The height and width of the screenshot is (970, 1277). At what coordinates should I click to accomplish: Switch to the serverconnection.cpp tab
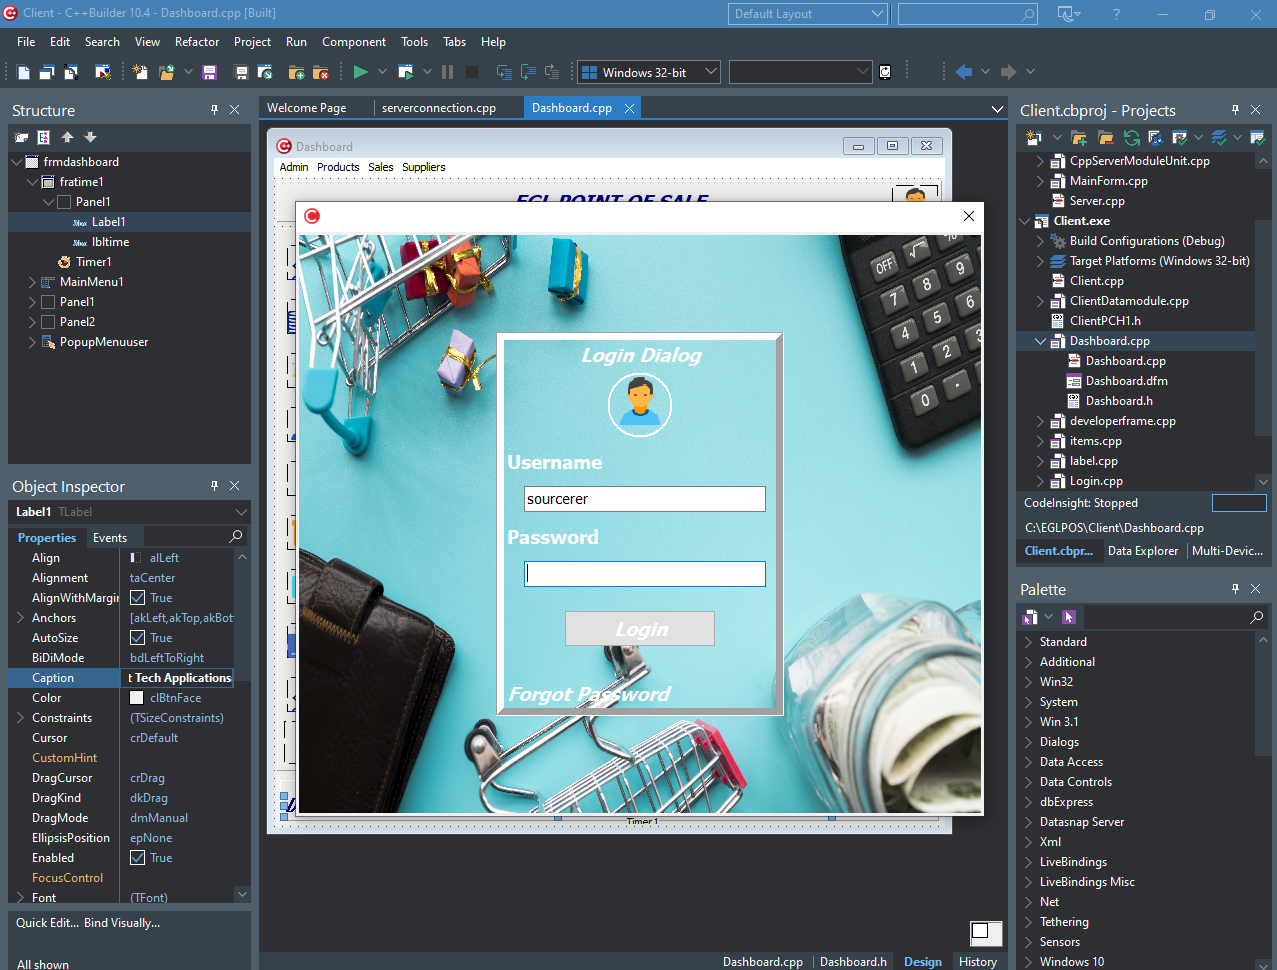pos(438,108)
